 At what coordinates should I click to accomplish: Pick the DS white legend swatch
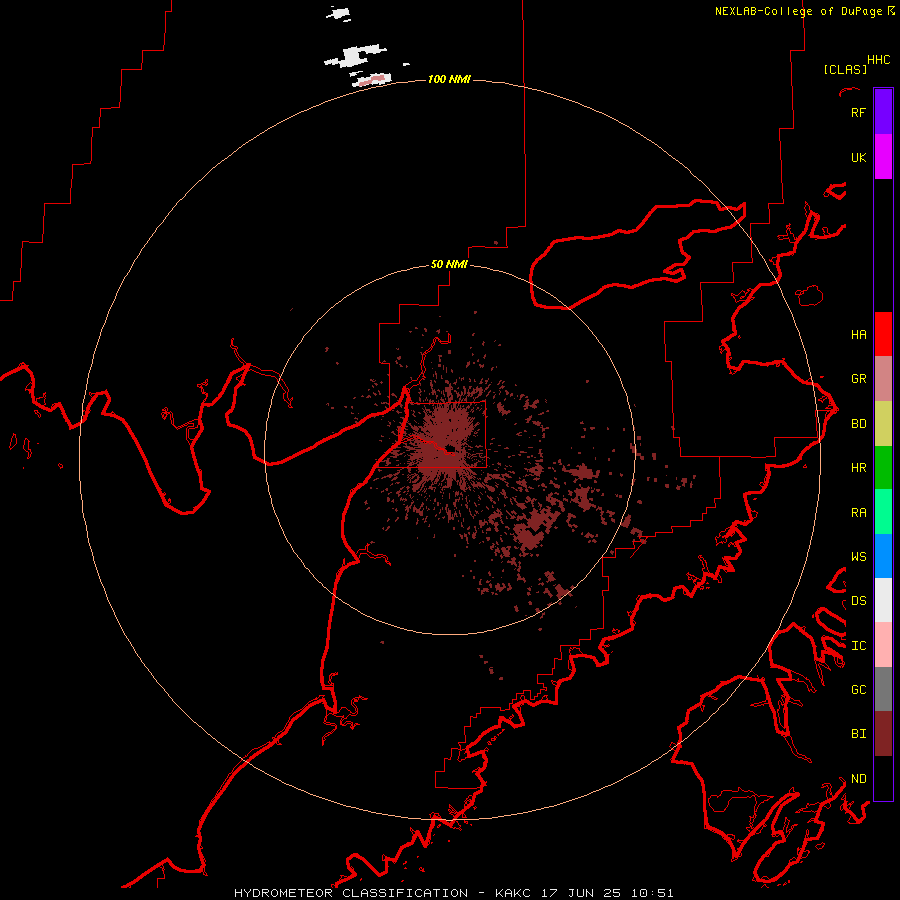(883, 600)
